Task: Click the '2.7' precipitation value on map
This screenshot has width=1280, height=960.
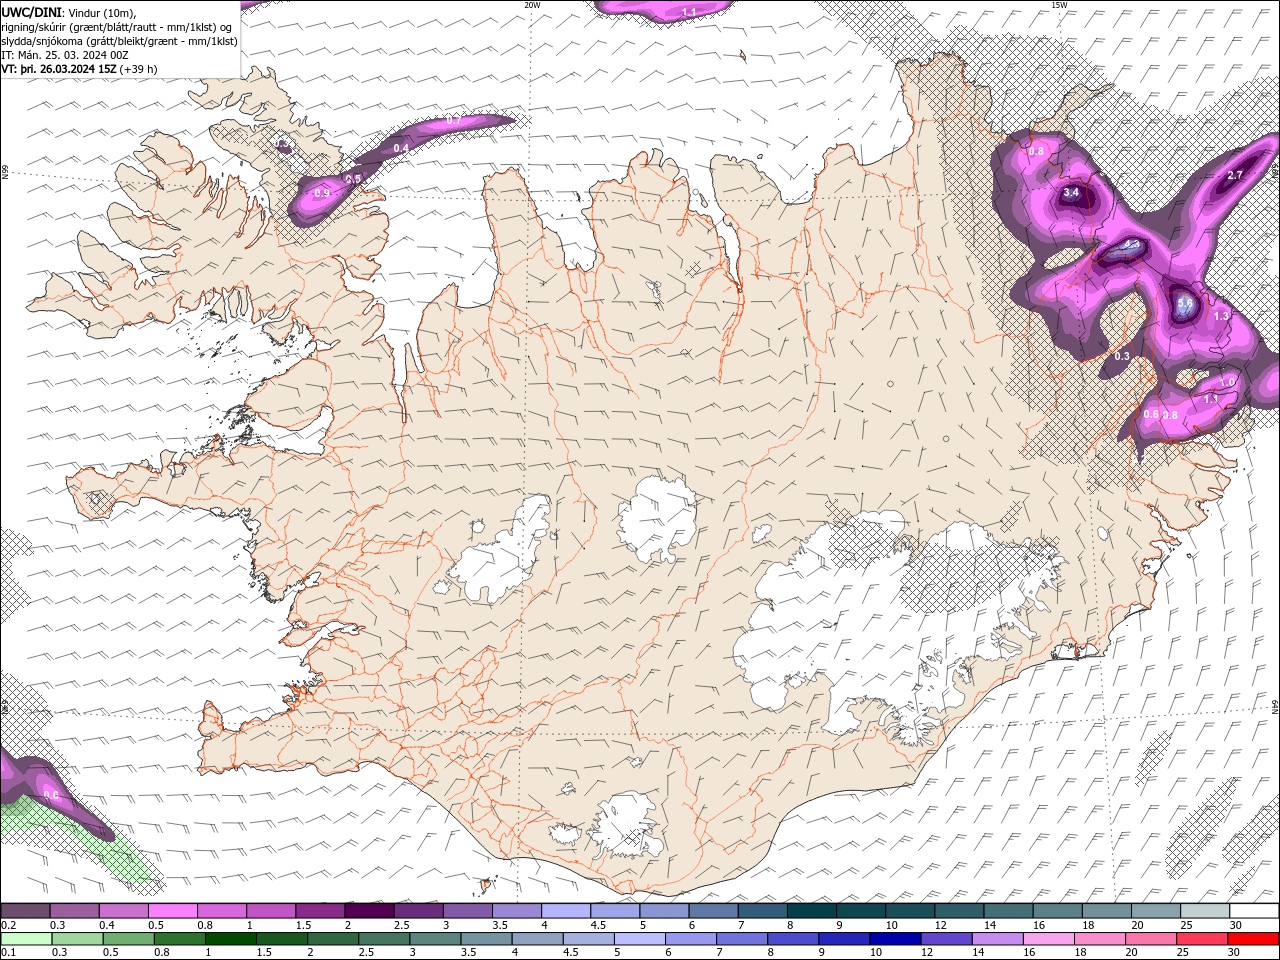Action: coord(1234,175)
